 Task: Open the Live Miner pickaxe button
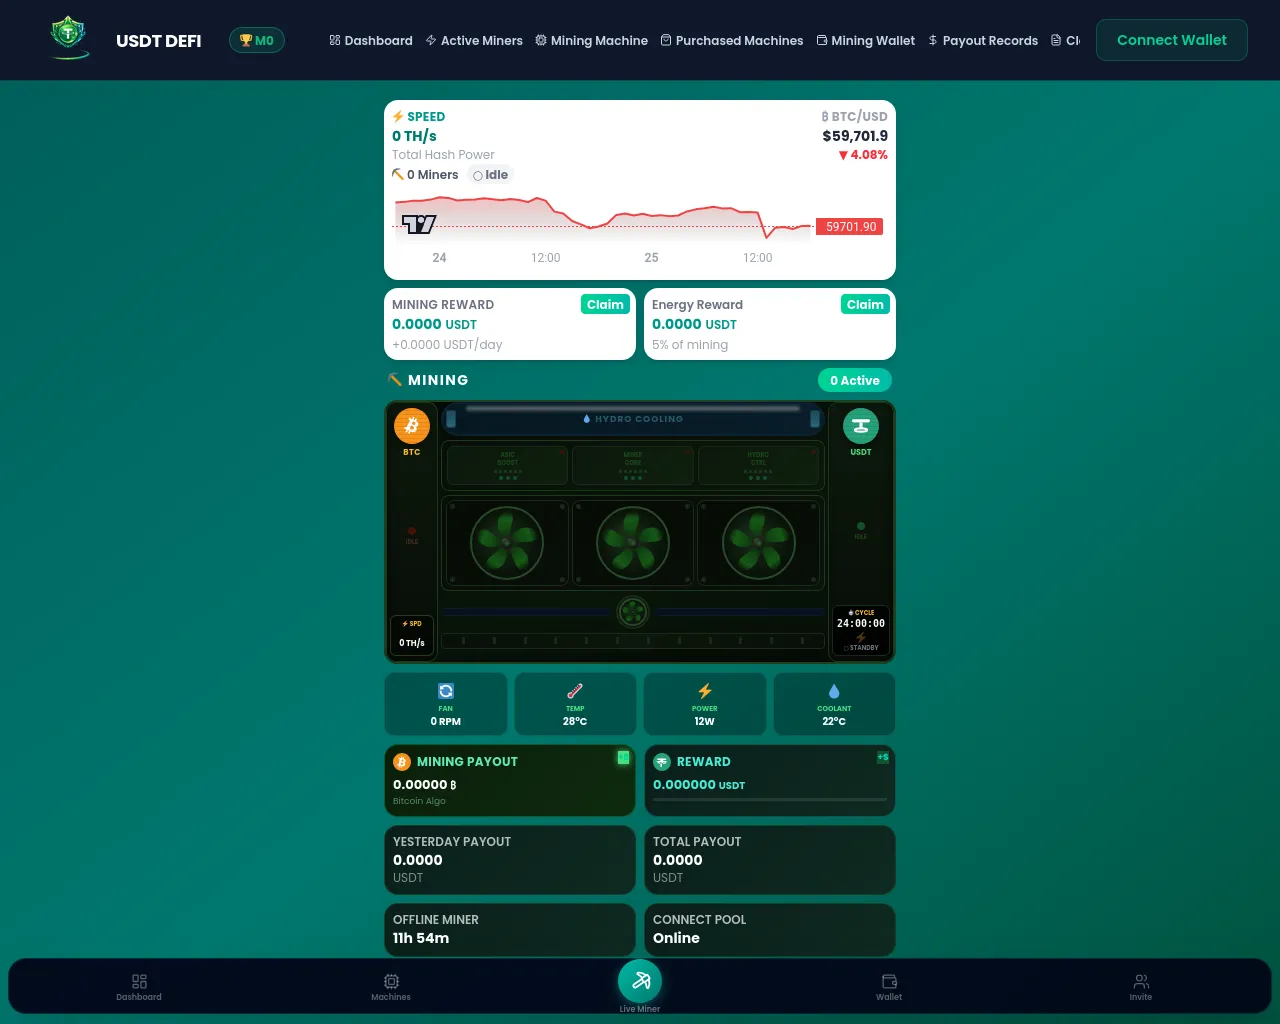point(640,981)
